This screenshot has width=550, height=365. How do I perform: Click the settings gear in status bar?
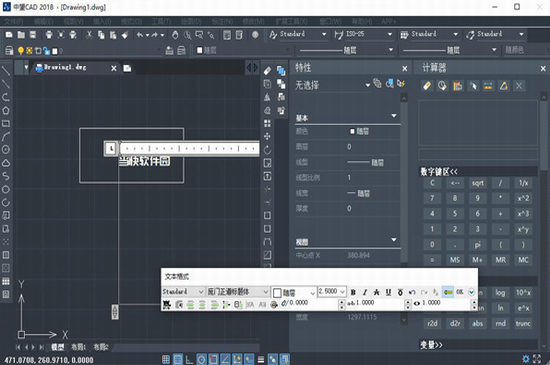click(x=525, y=359)
